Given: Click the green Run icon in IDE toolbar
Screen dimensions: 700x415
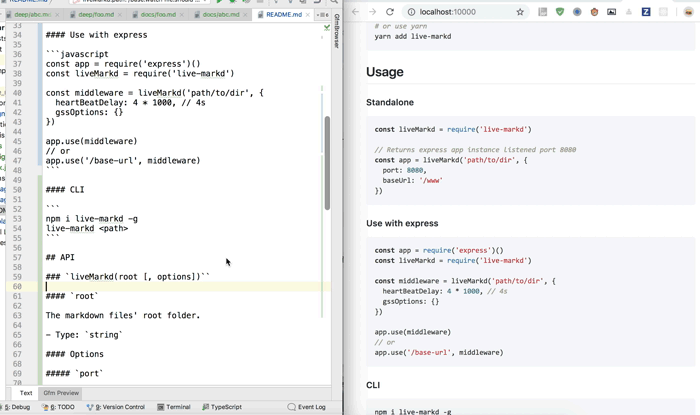Looking at the screenshot, I should click(219, 1).
